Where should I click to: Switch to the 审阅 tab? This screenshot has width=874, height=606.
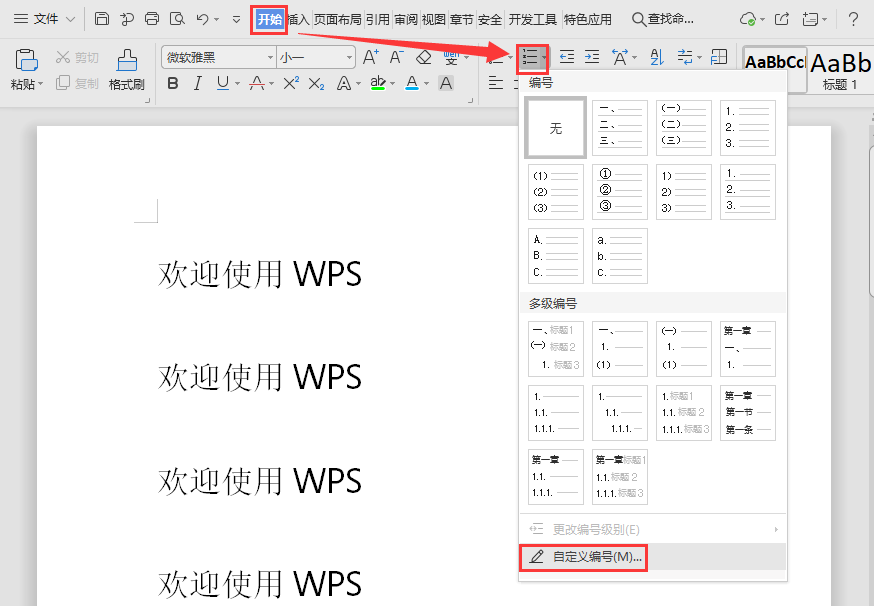(406, 20)
